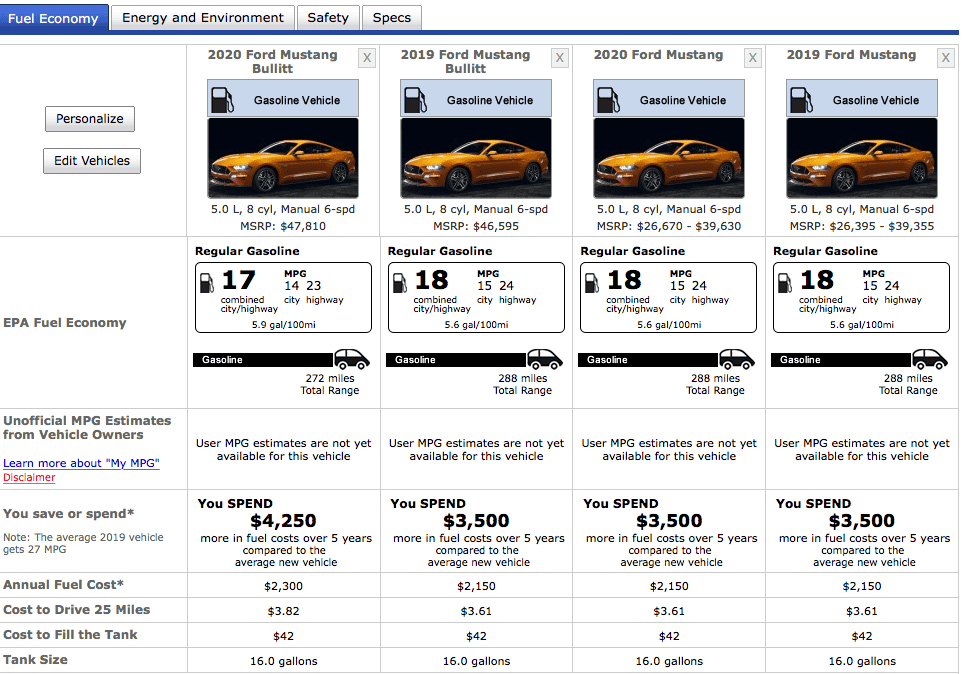
Task: Click $3.82 cost to drive 25 miles
Action: [283, 611]
